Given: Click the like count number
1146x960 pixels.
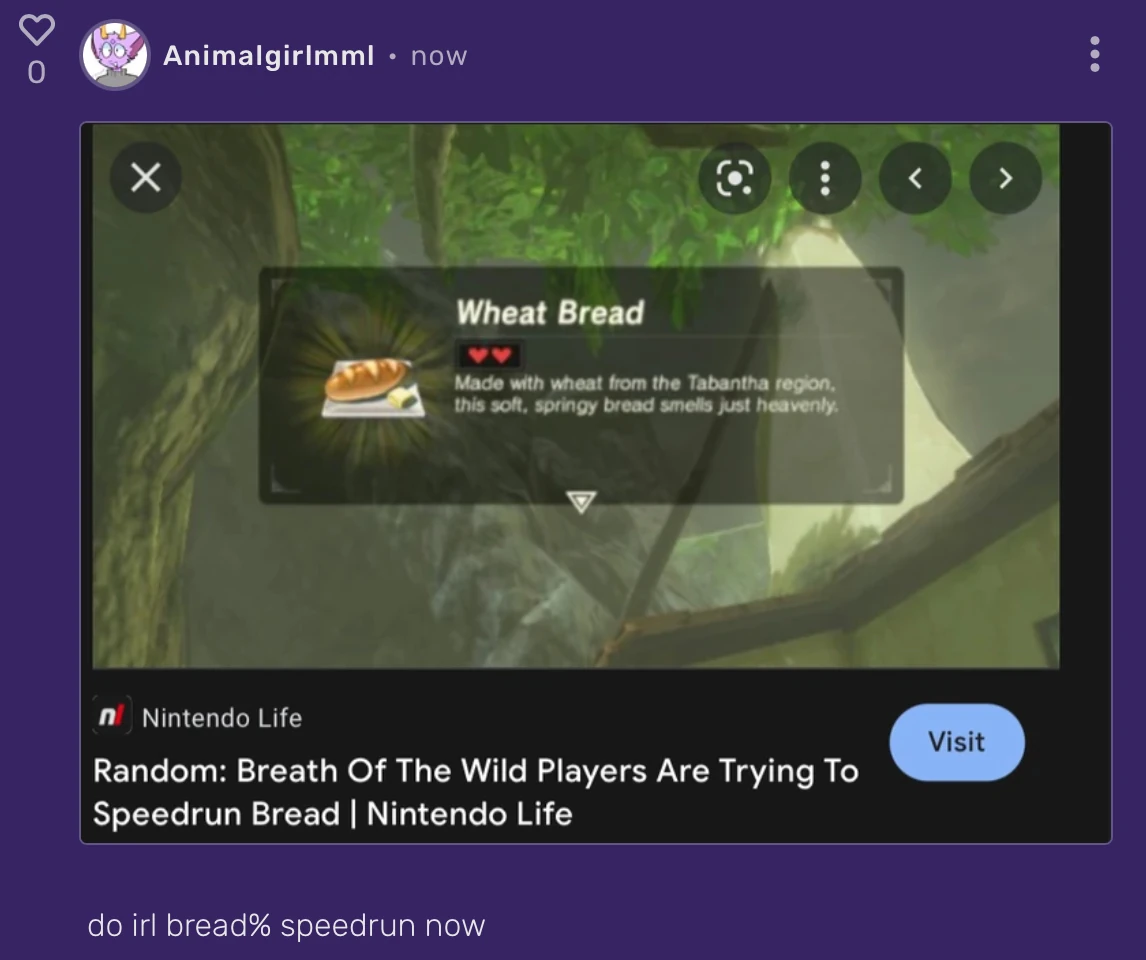Looking at the screenshot, I should 37,72.
